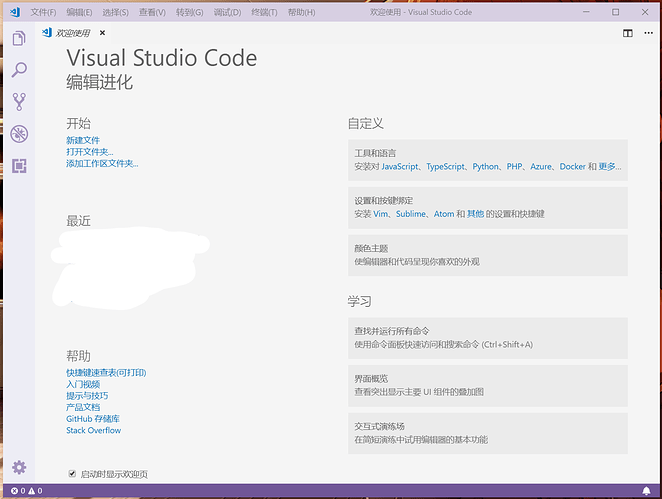Open the Source Control view
Image resolution: width=662 pixels, height=499 pixels.
(x=19, y=102)
